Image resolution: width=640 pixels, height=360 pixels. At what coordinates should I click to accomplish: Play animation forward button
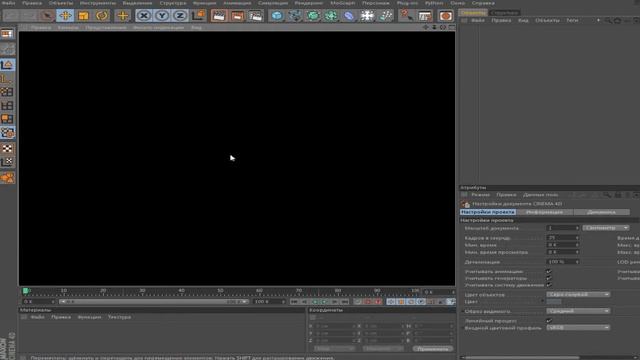coord(324,302)
